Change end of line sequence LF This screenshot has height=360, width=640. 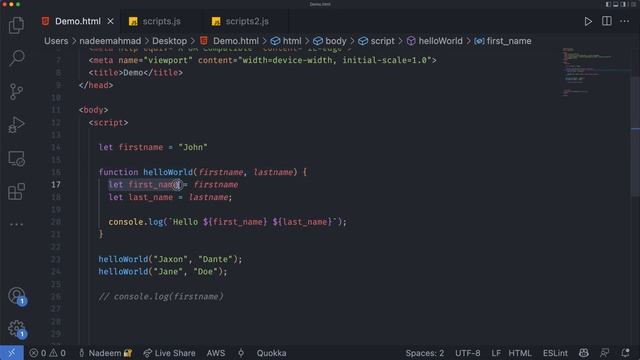[x=496, y=353]
